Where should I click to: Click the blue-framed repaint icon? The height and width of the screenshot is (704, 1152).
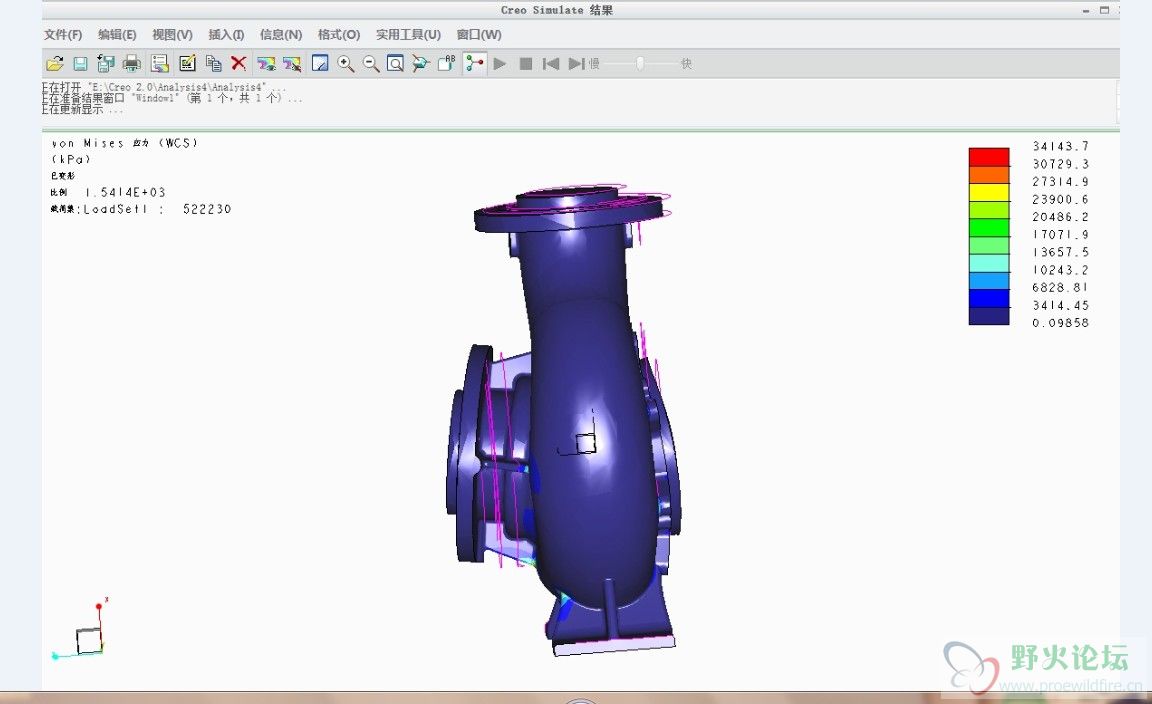coord(320,64)
